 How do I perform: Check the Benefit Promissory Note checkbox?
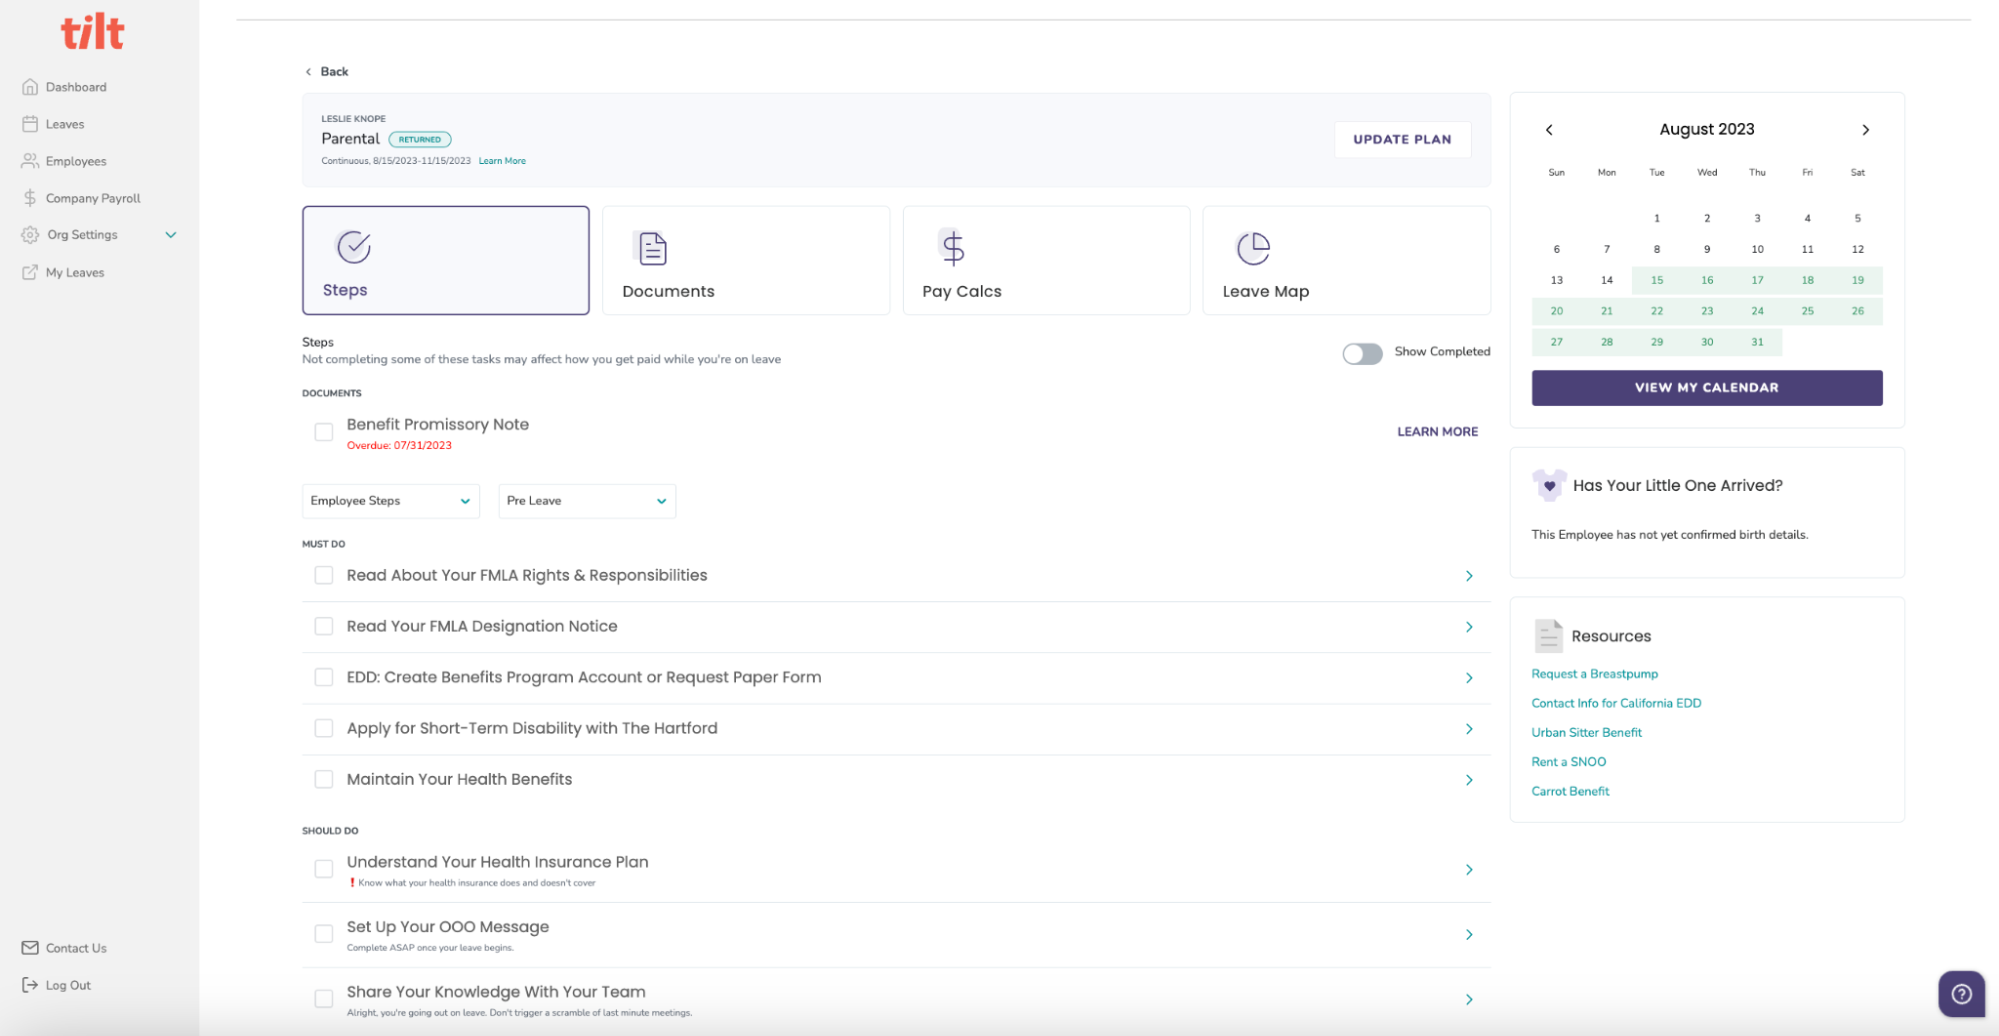tap(324, 432)
